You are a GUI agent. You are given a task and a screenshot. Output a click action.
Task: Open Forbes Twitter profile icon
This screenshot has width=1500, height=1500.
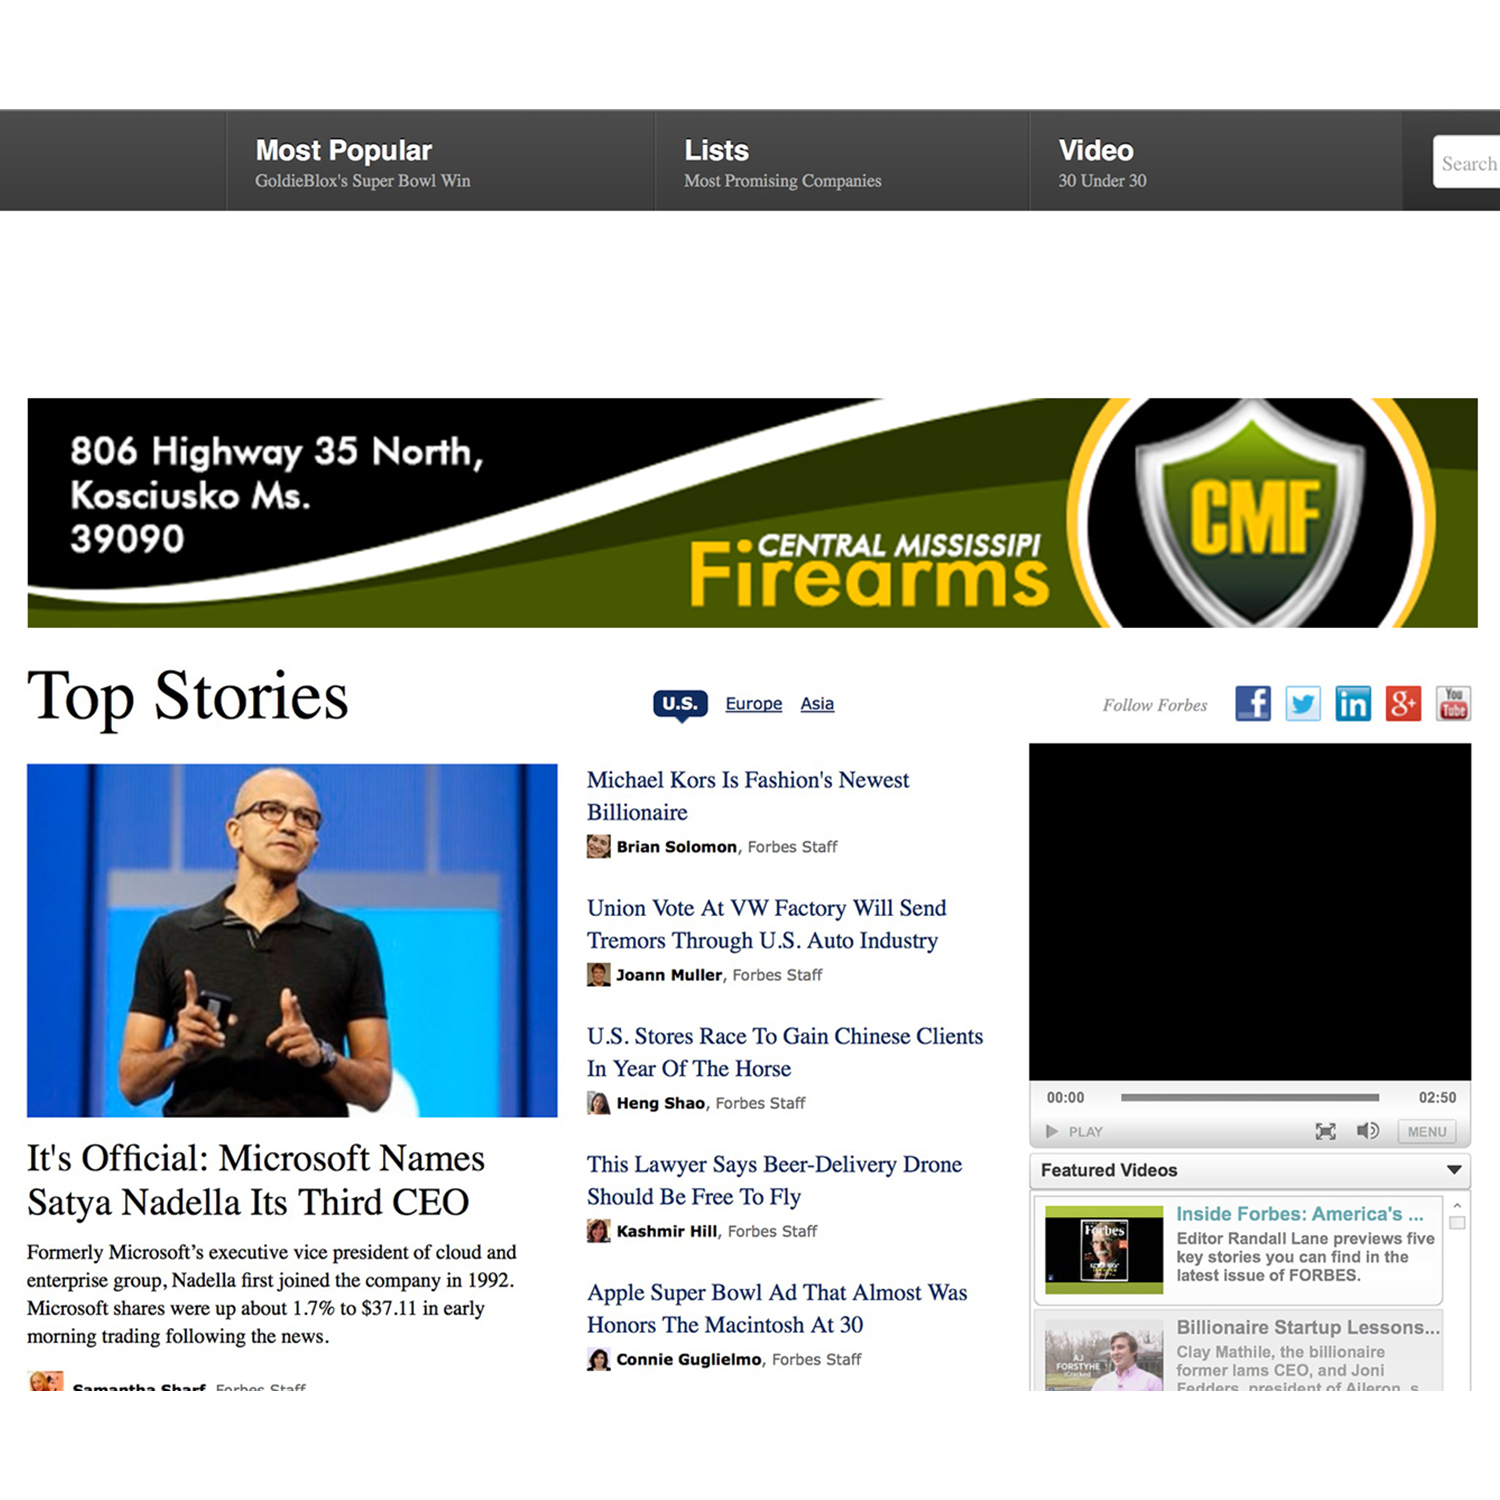(x=1302, y=704)
